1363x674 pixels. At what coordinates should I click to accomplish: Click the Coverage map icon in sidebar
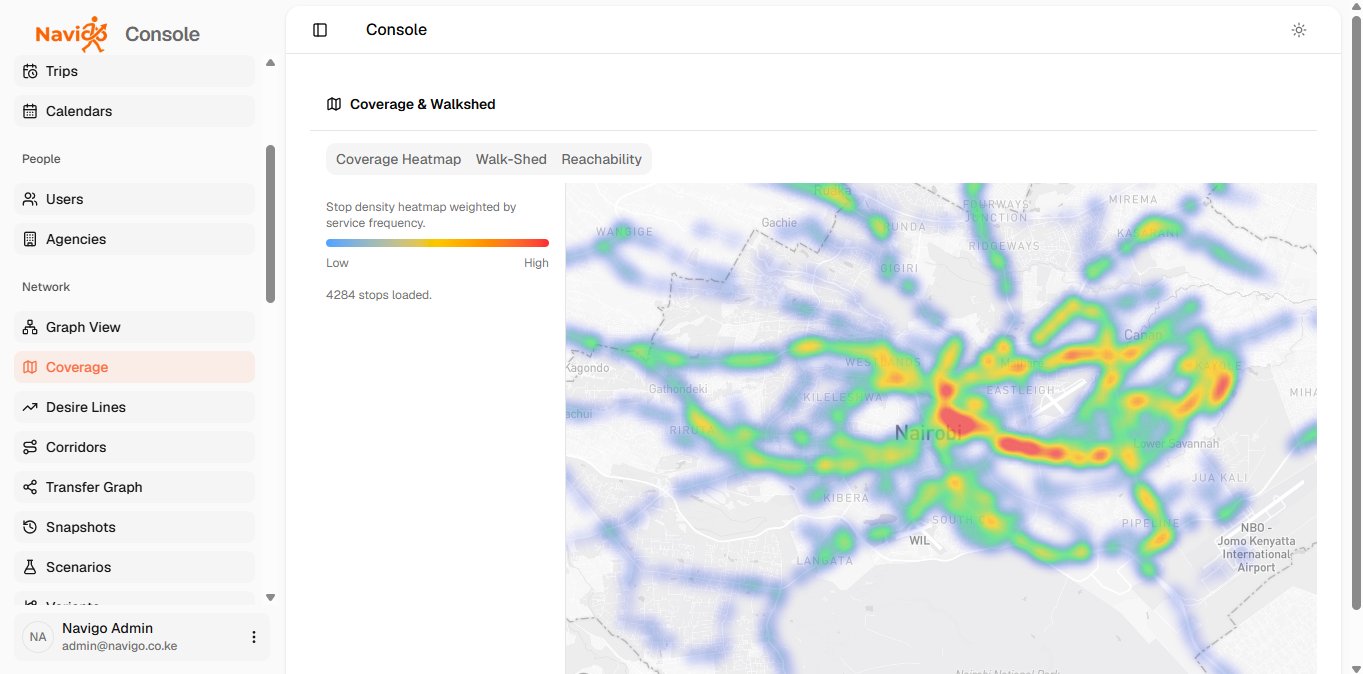(x=30, y=367)
